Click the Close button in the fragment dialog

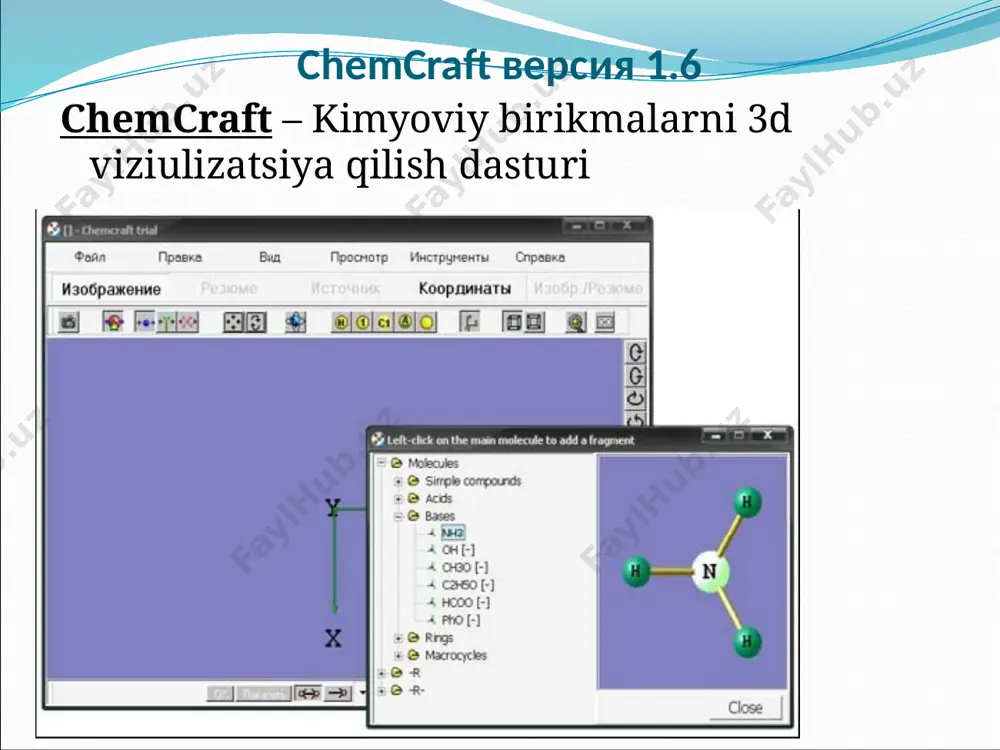point(745,707)
